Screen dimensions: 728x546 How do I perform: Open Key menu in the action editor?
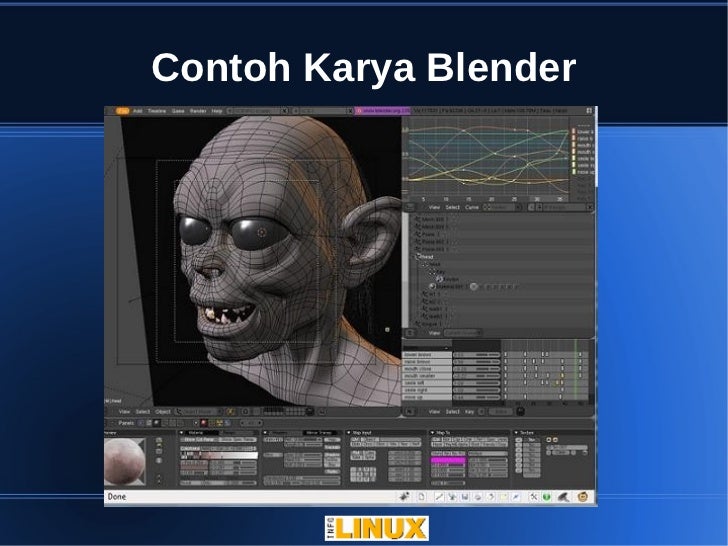click(x=469, y=411)
